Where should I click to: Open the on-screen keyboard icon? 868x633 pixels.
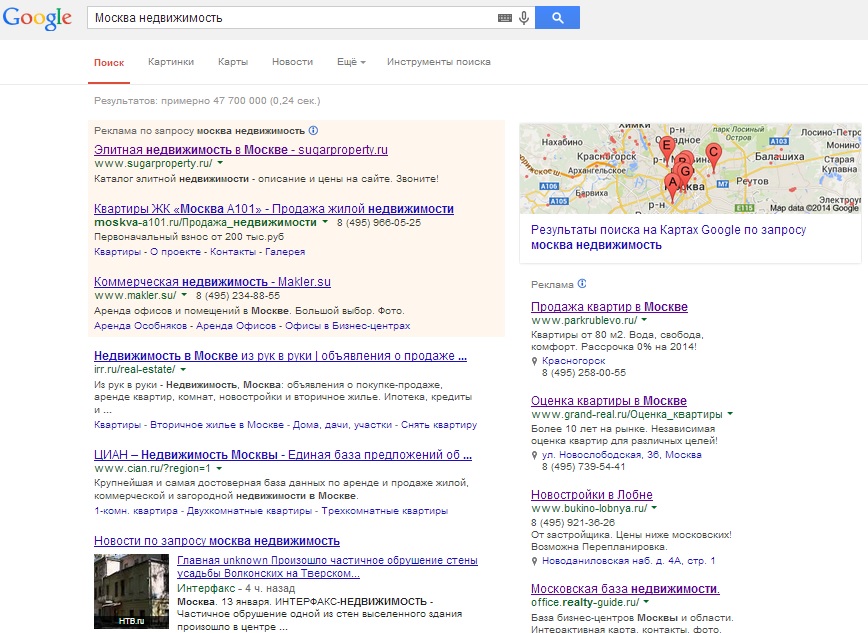pos(505,18)
